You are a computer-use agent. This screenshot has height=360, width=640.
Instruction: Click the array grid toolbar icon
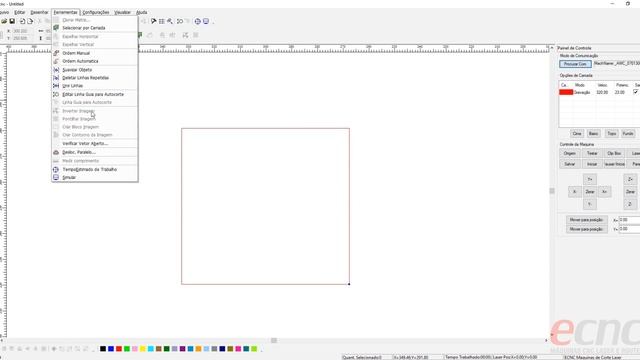coord(162,21)
